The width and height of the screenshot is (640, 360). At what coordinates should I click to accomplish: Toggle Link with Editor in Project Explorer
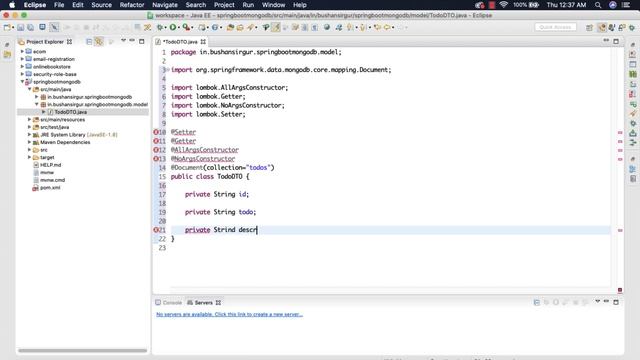coord(99,42)
